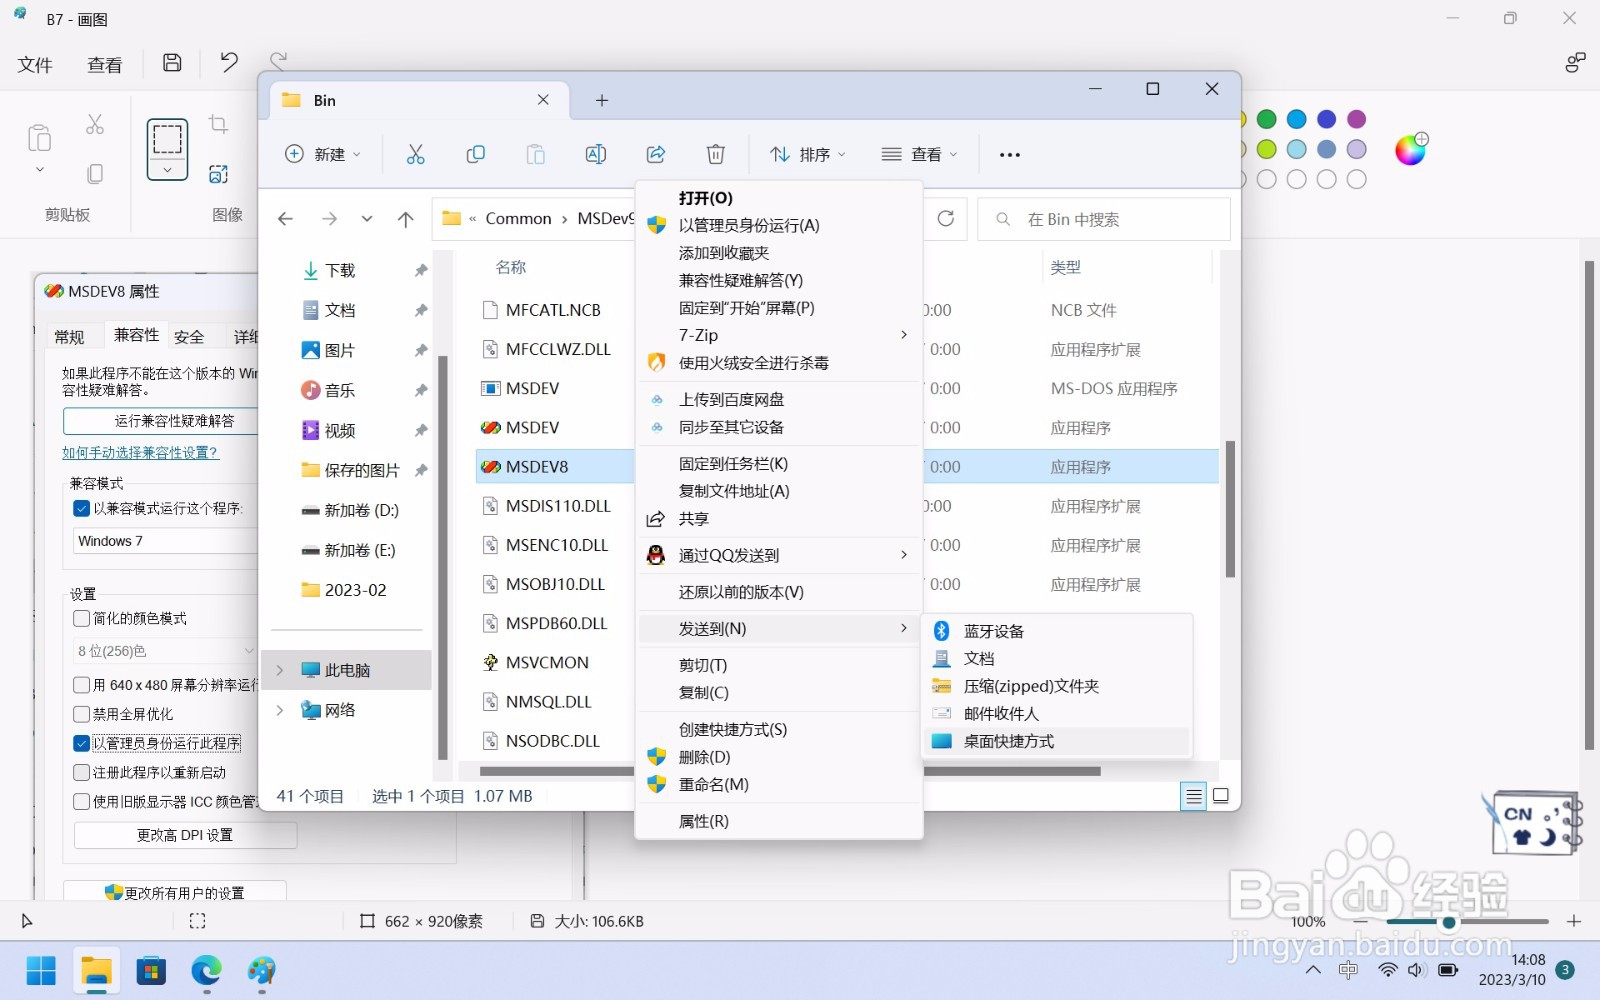The height and width of the screenshot is (1000, 1600).
Task: Enable reduced color mode checkbox
Action: pyautogui.click(x=82, y=619)
